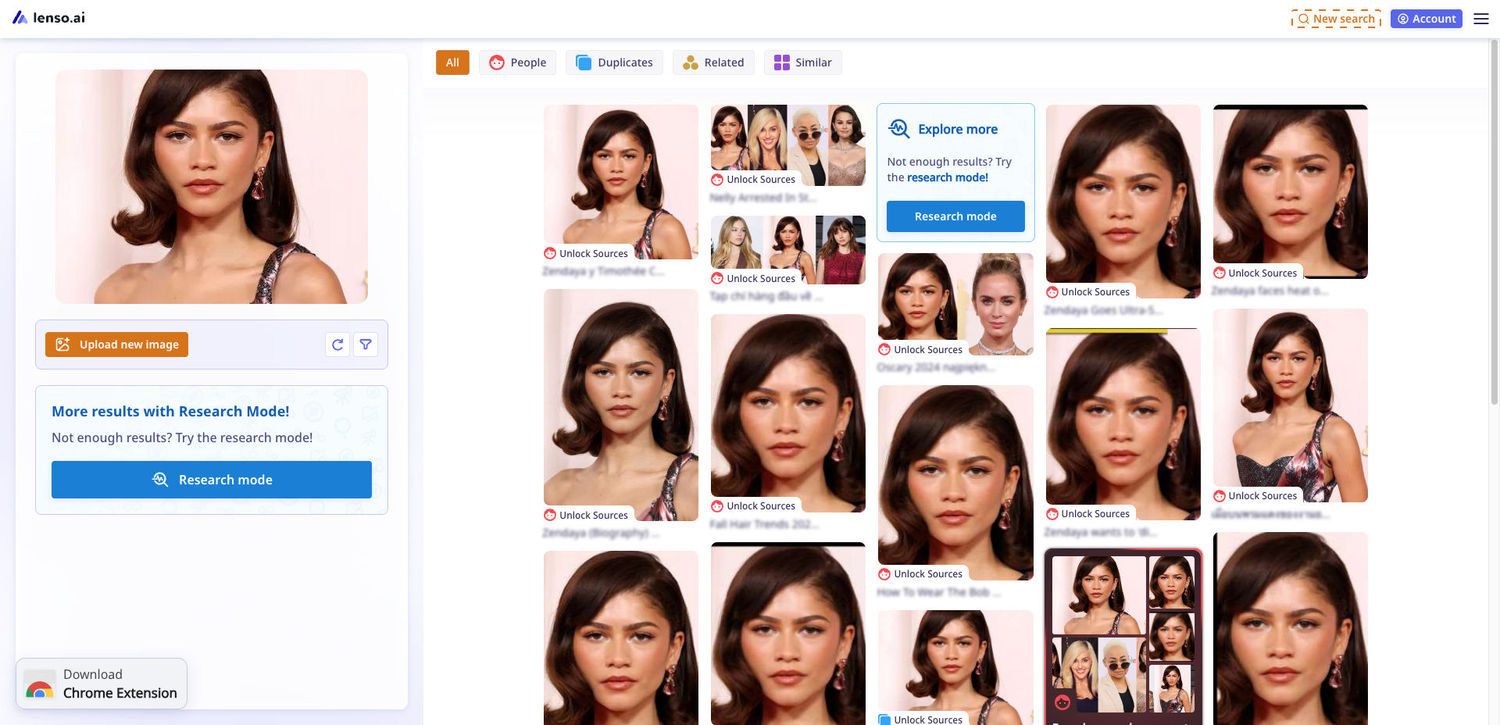Click the 'Fall Hair Trends 202...' caption
Image resolution: width=1500 pixels, height=725 pixels.
pos(765,523)
